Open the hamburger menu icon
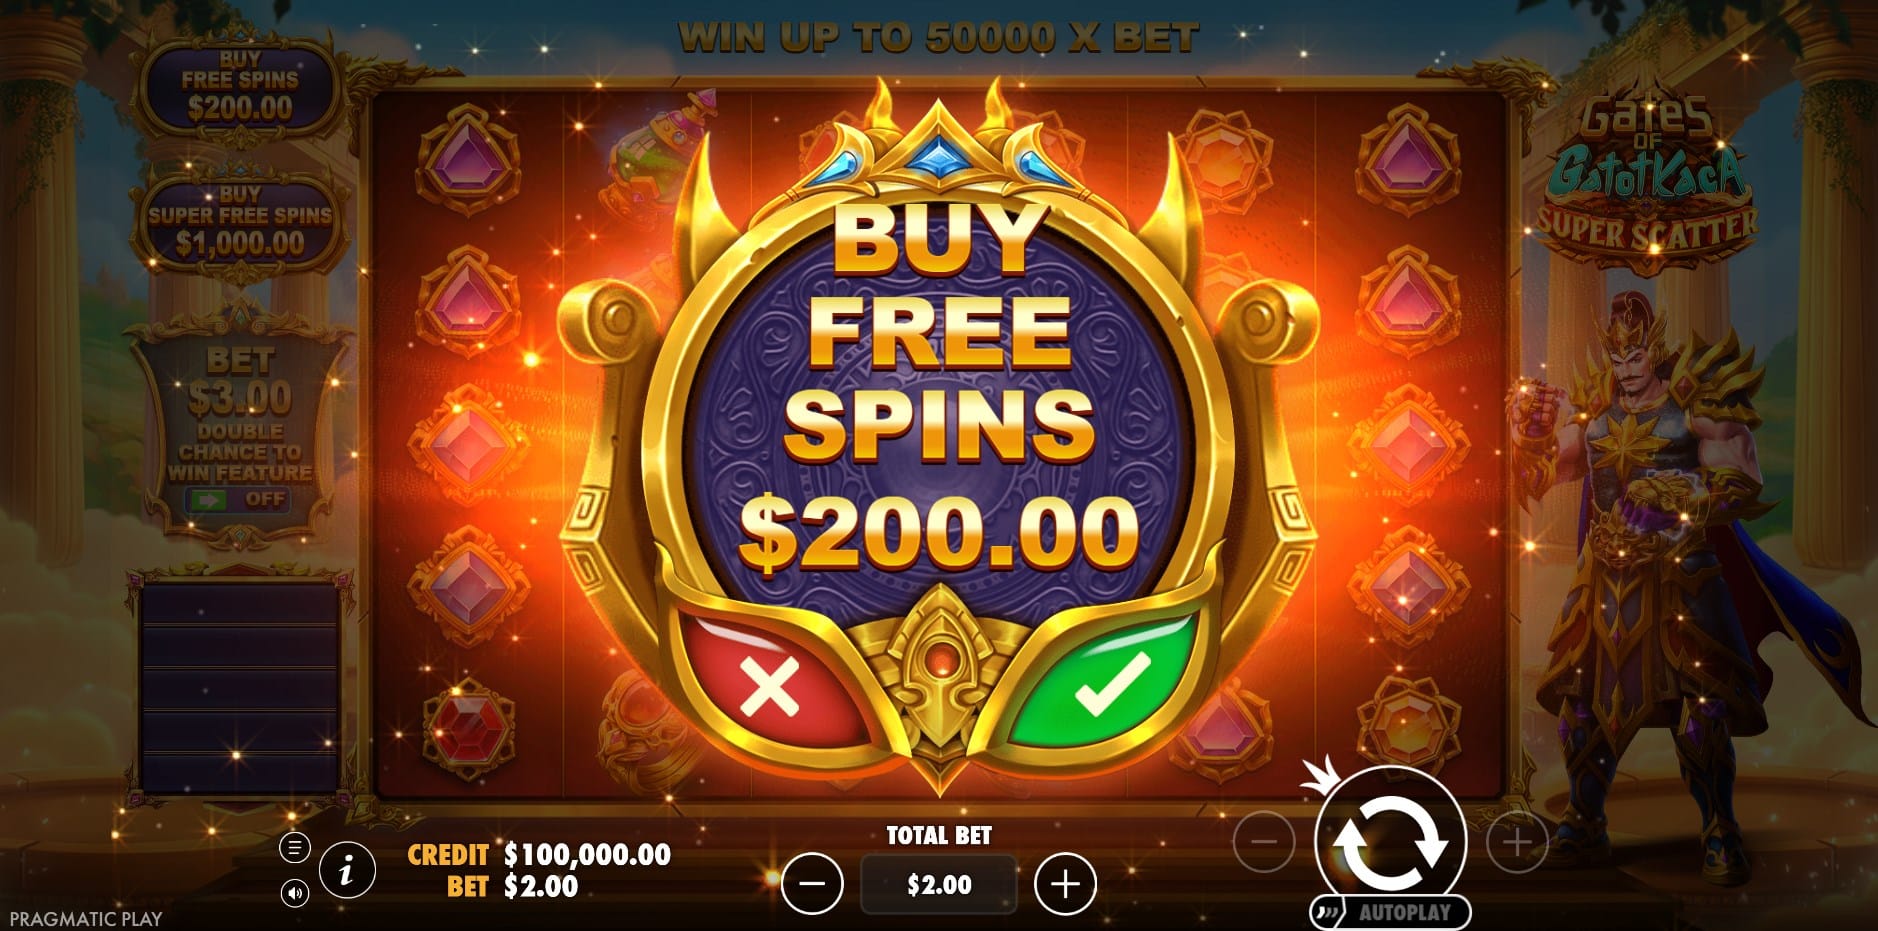This screenshot has height=931, width=1878. pyautogui.click(x=294, y=848)
